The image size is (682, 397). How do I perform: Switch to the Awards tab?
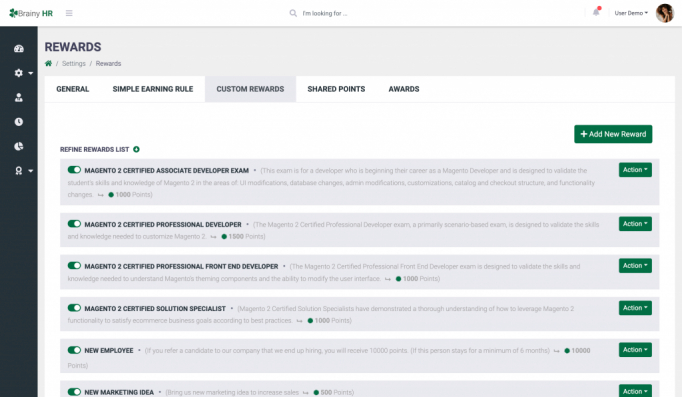(404, 89)
